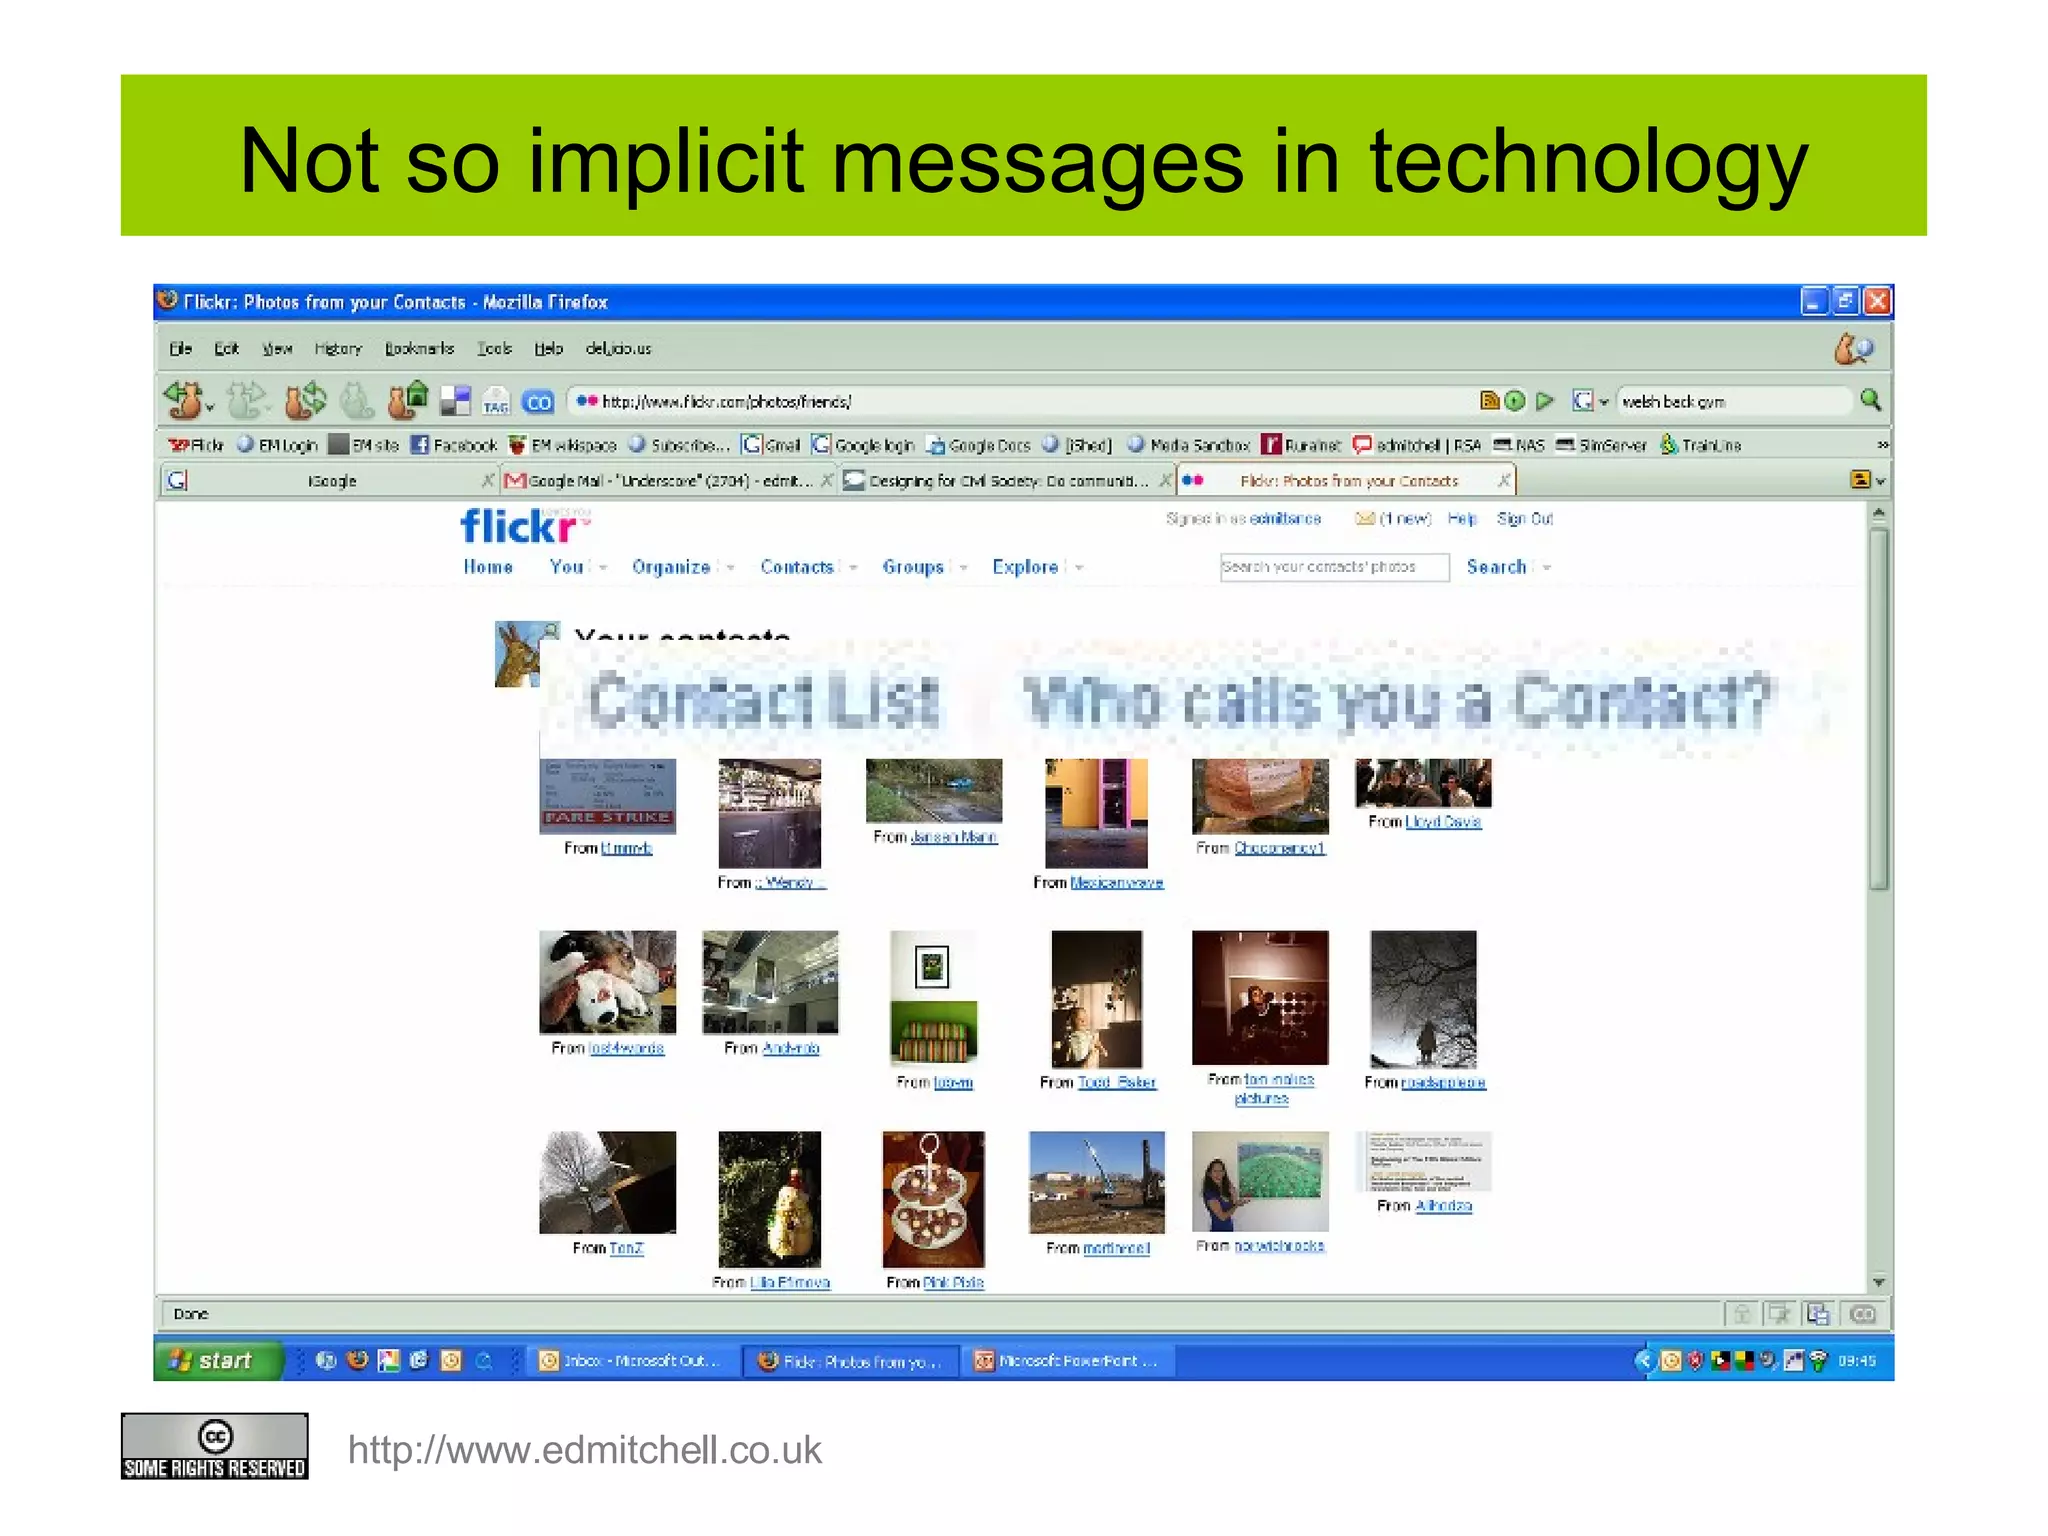Click the cat Home icon
This screenshot has height=1536, width=2048.
coord(408,400)
